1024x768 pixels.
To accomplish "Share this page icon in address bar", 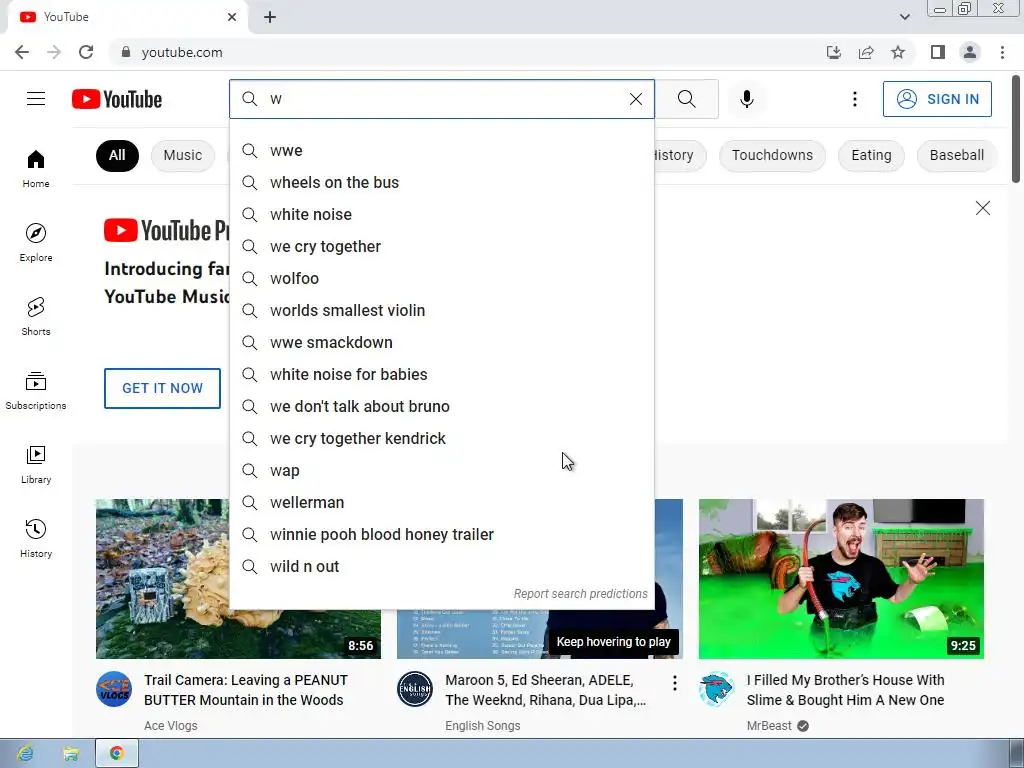I will click(x=866, y=52).
